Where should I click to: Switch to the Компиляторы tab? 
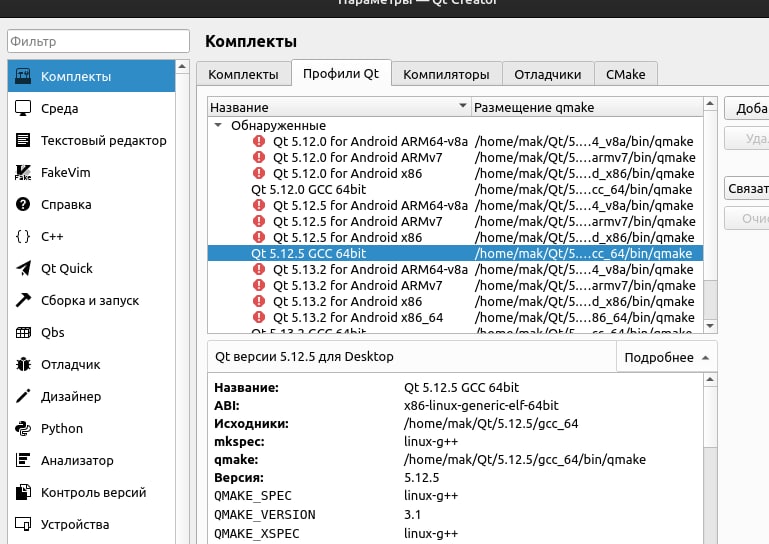click(446, 75)
